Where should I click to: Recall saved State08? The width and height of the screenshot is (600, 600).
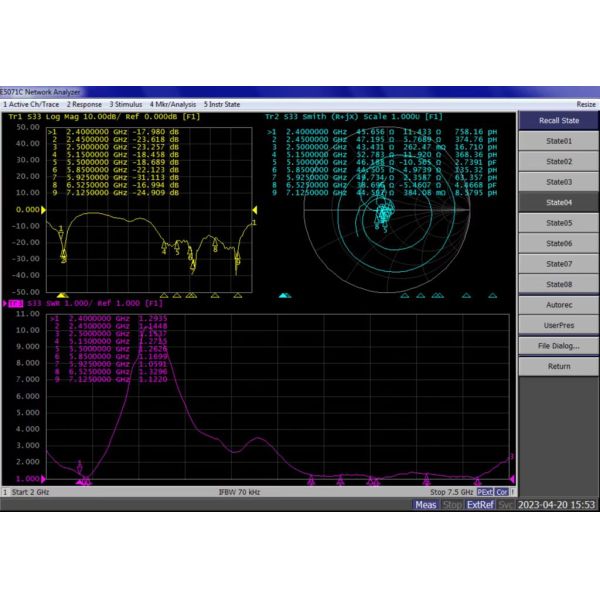(x=559, y=284)
